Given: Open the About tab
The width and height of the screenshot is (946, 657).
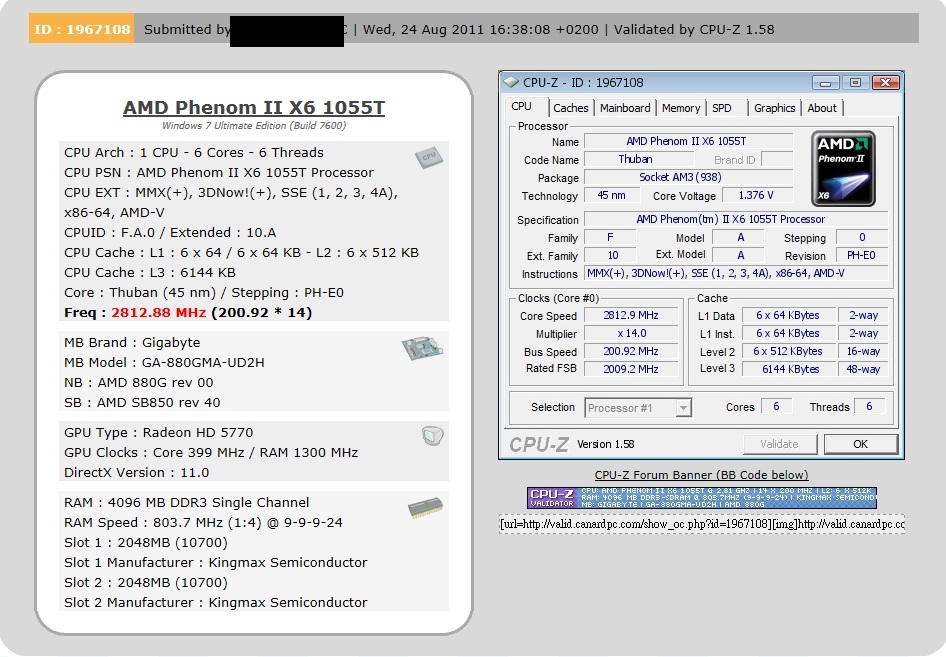Looking at the screenshot, I should tap(822, 108).
